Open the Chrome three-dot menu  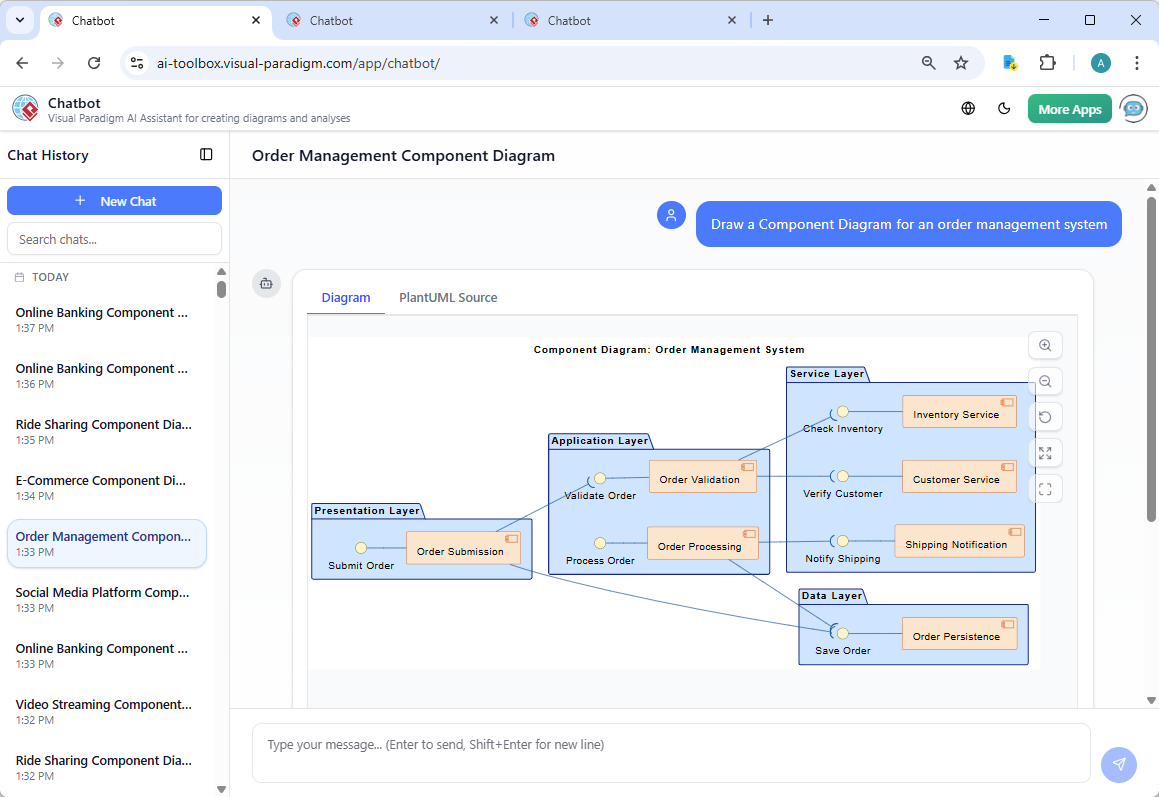1137,62
